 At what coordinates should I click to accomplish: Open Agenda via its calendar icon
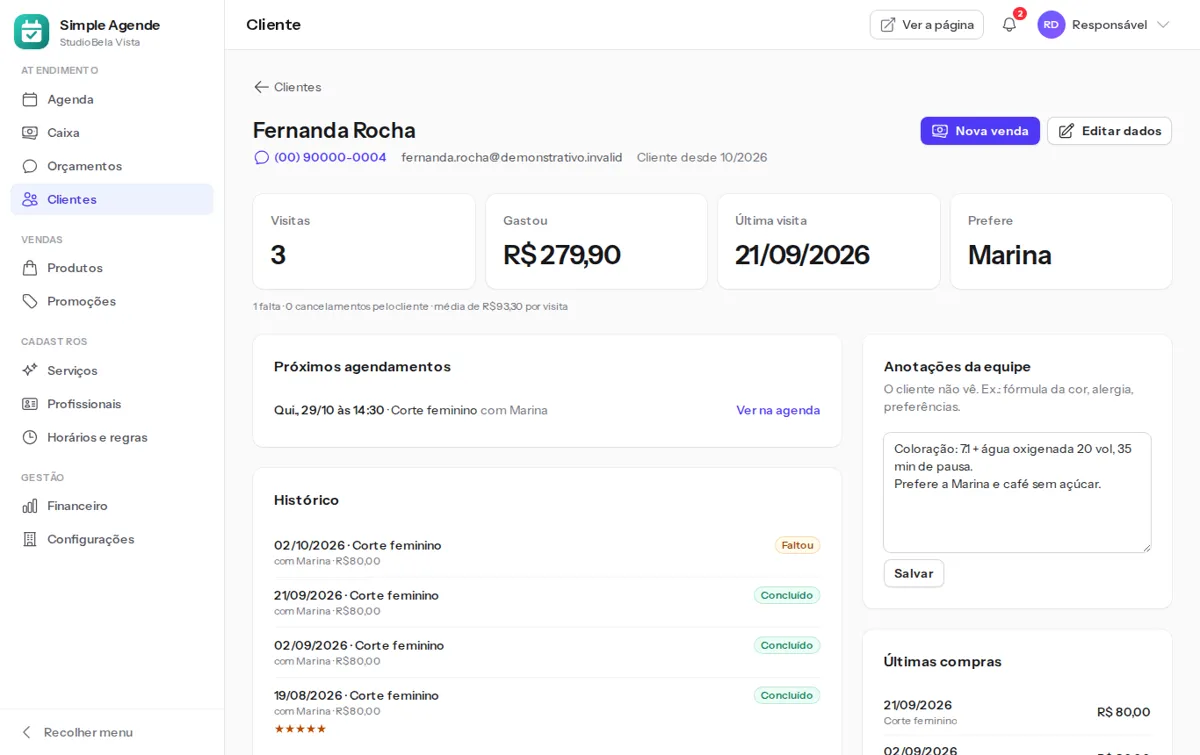point(30,99)
